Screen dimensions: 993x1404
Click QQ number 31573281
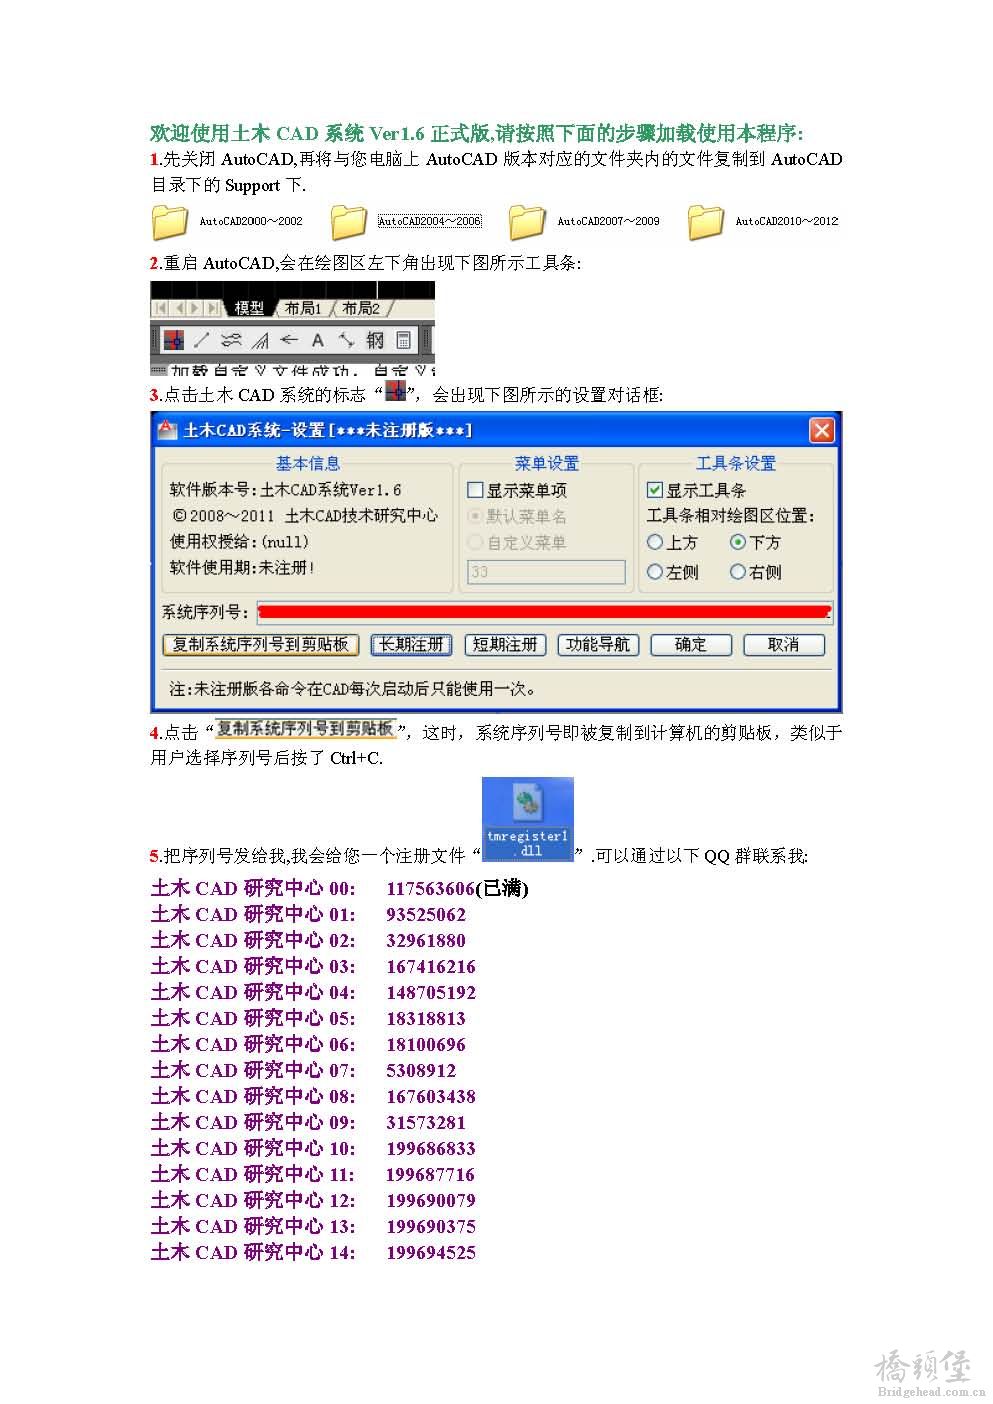tap(426, 1122)
